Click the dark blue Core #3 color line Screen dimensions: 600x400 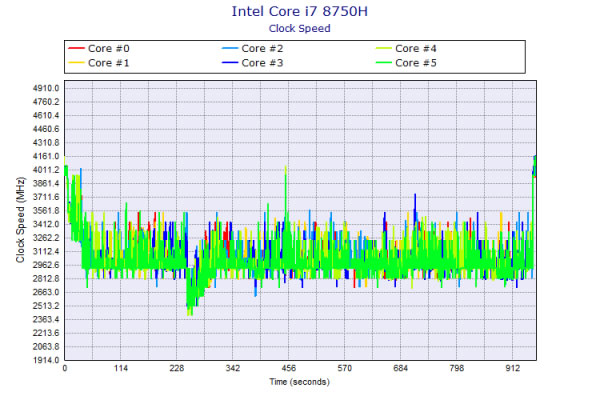pyautogui.click(x=230, y=62)
